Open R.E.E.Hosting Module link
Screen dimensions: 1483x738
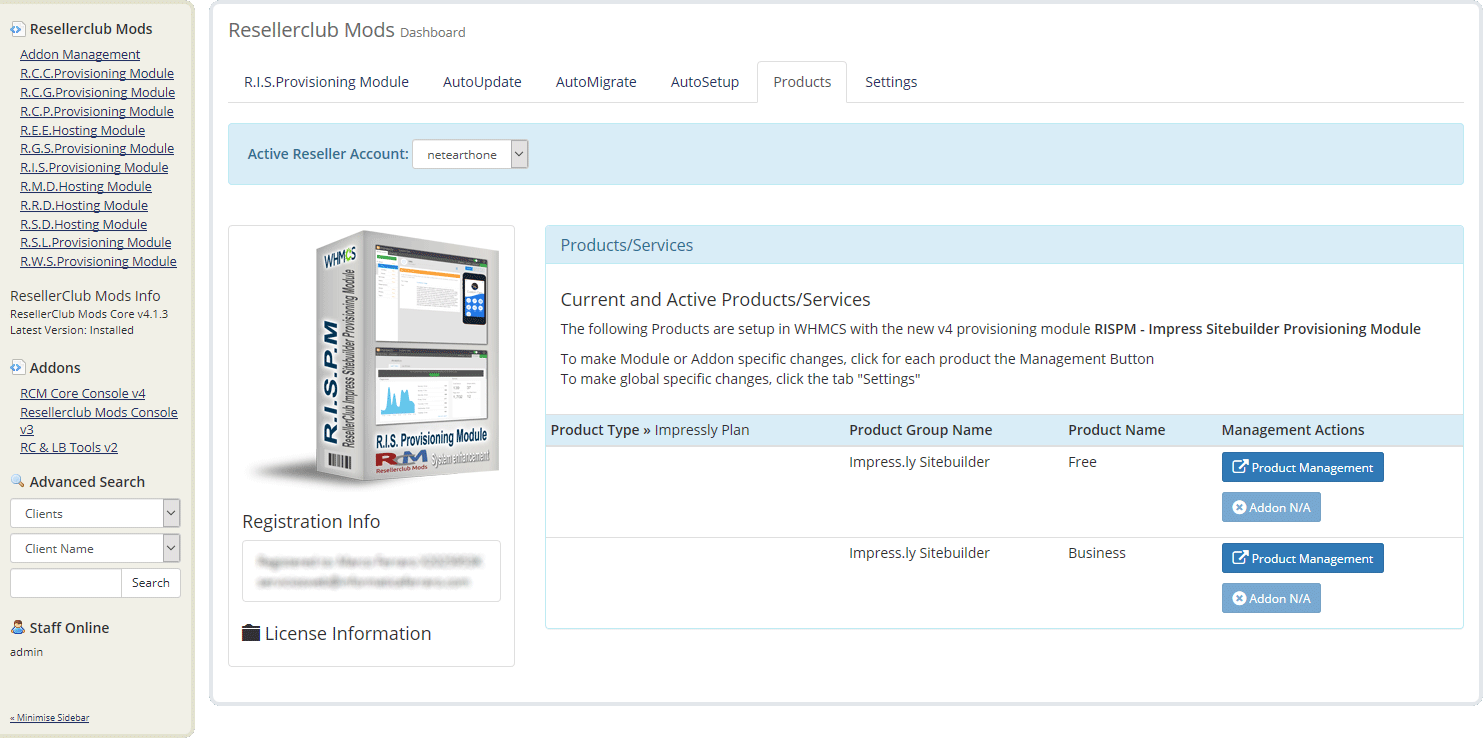pos(82,130)
